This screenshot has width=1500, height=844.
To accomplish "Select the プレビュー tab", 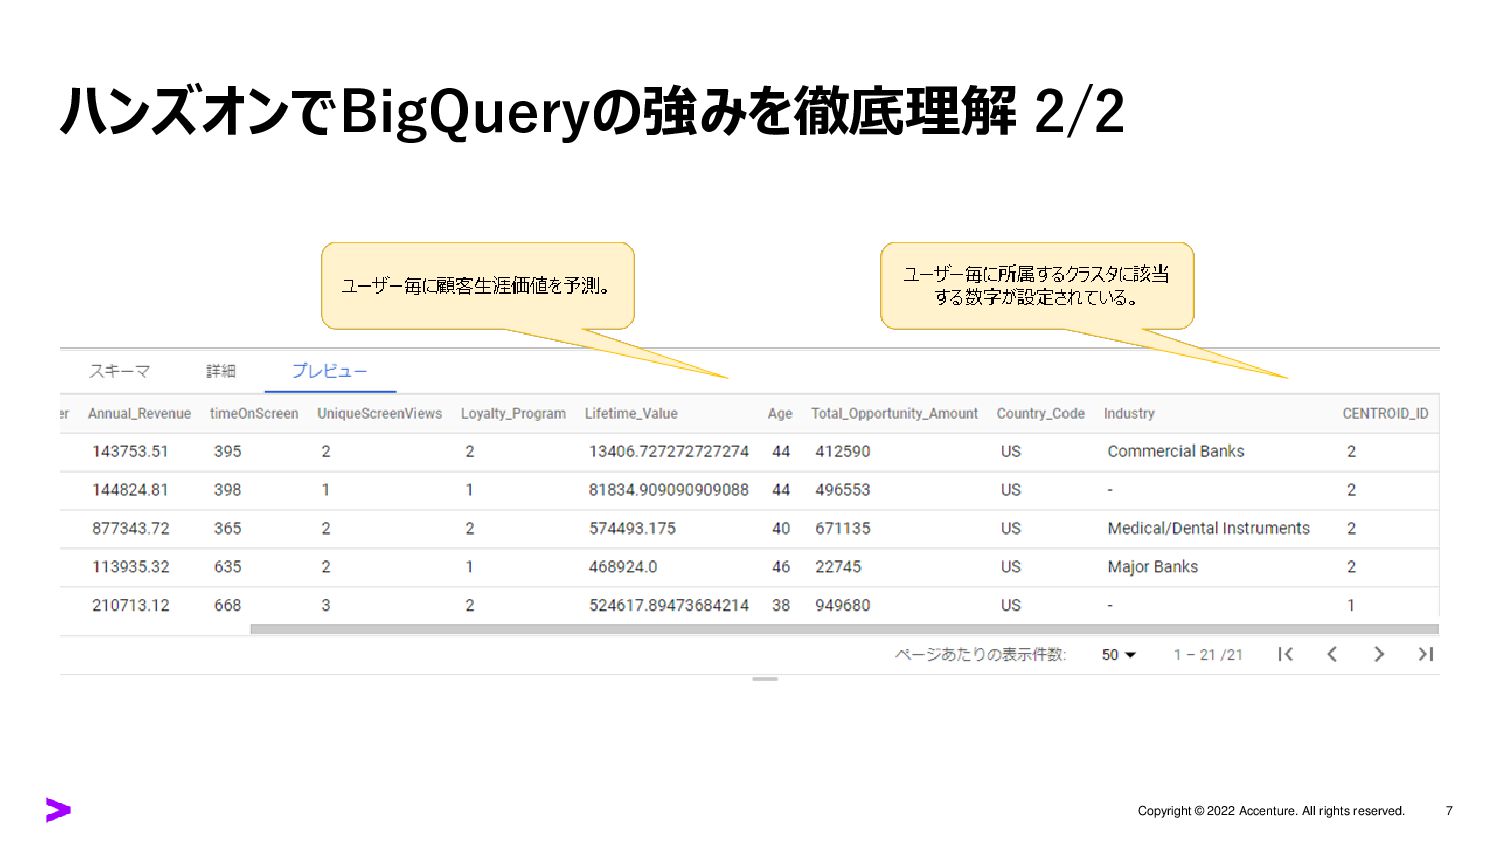I will [x=330, y=371].
